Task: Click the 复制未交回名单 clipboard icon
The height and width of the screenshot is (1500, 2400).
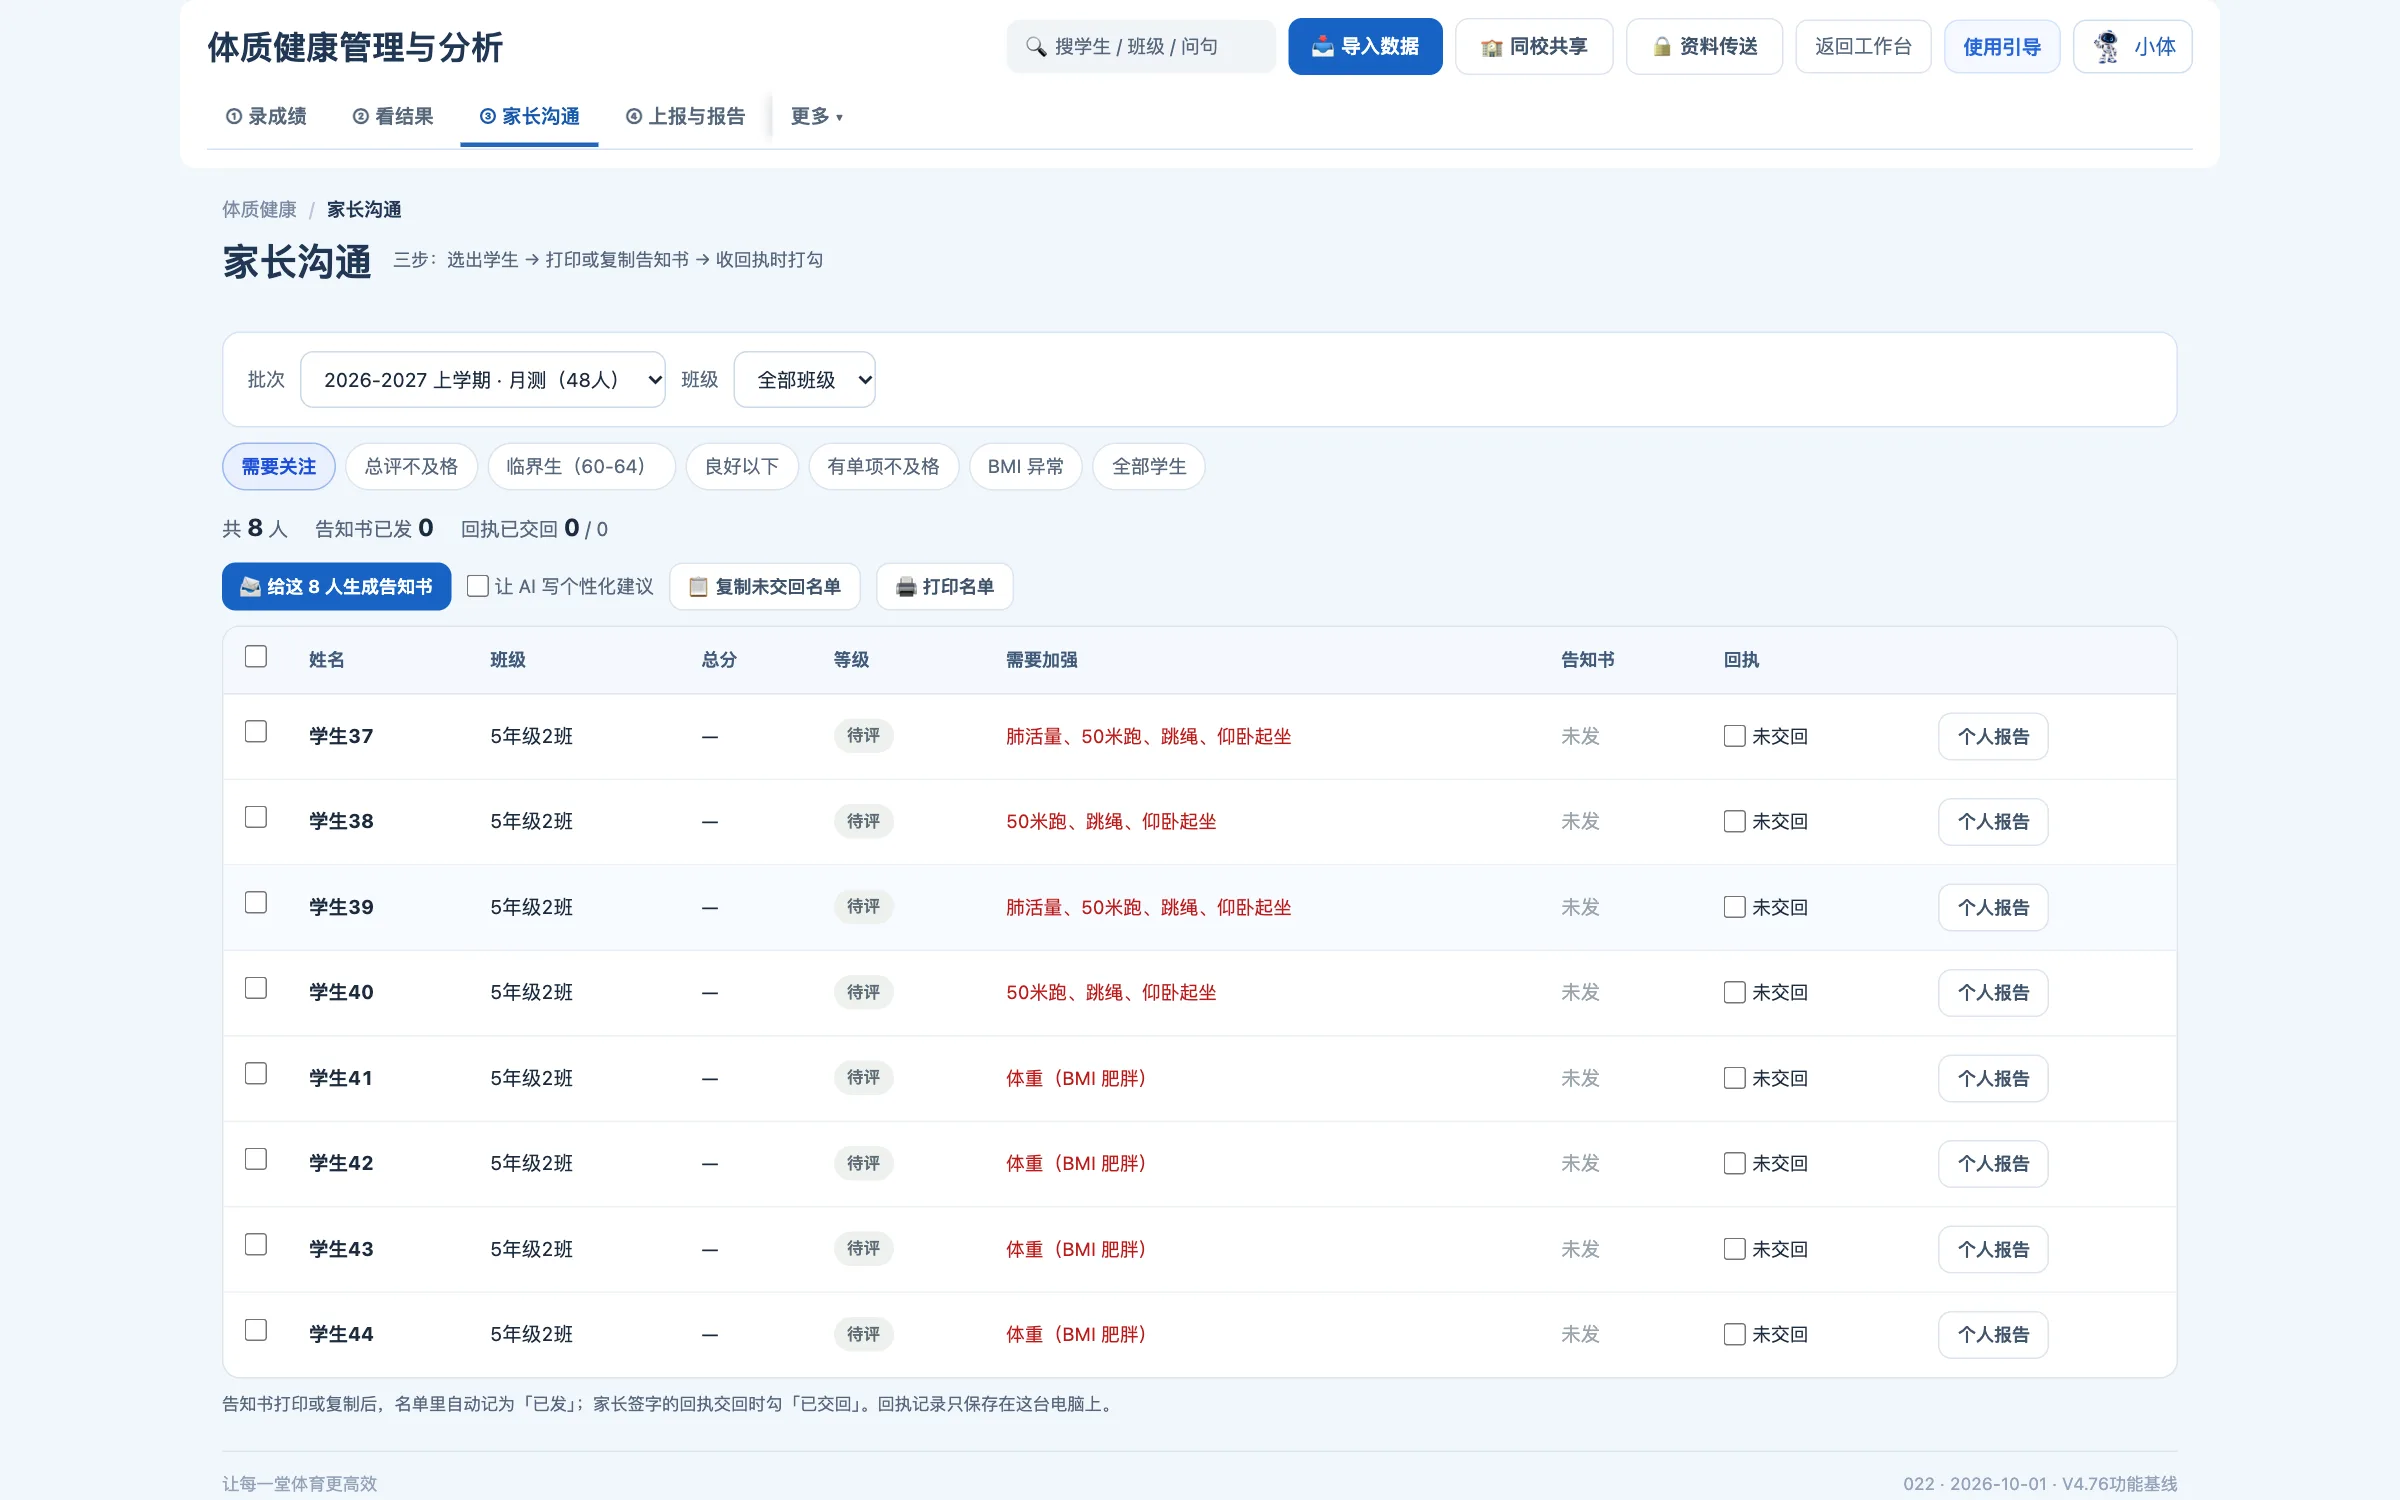Action: click(x=698, y=587)
